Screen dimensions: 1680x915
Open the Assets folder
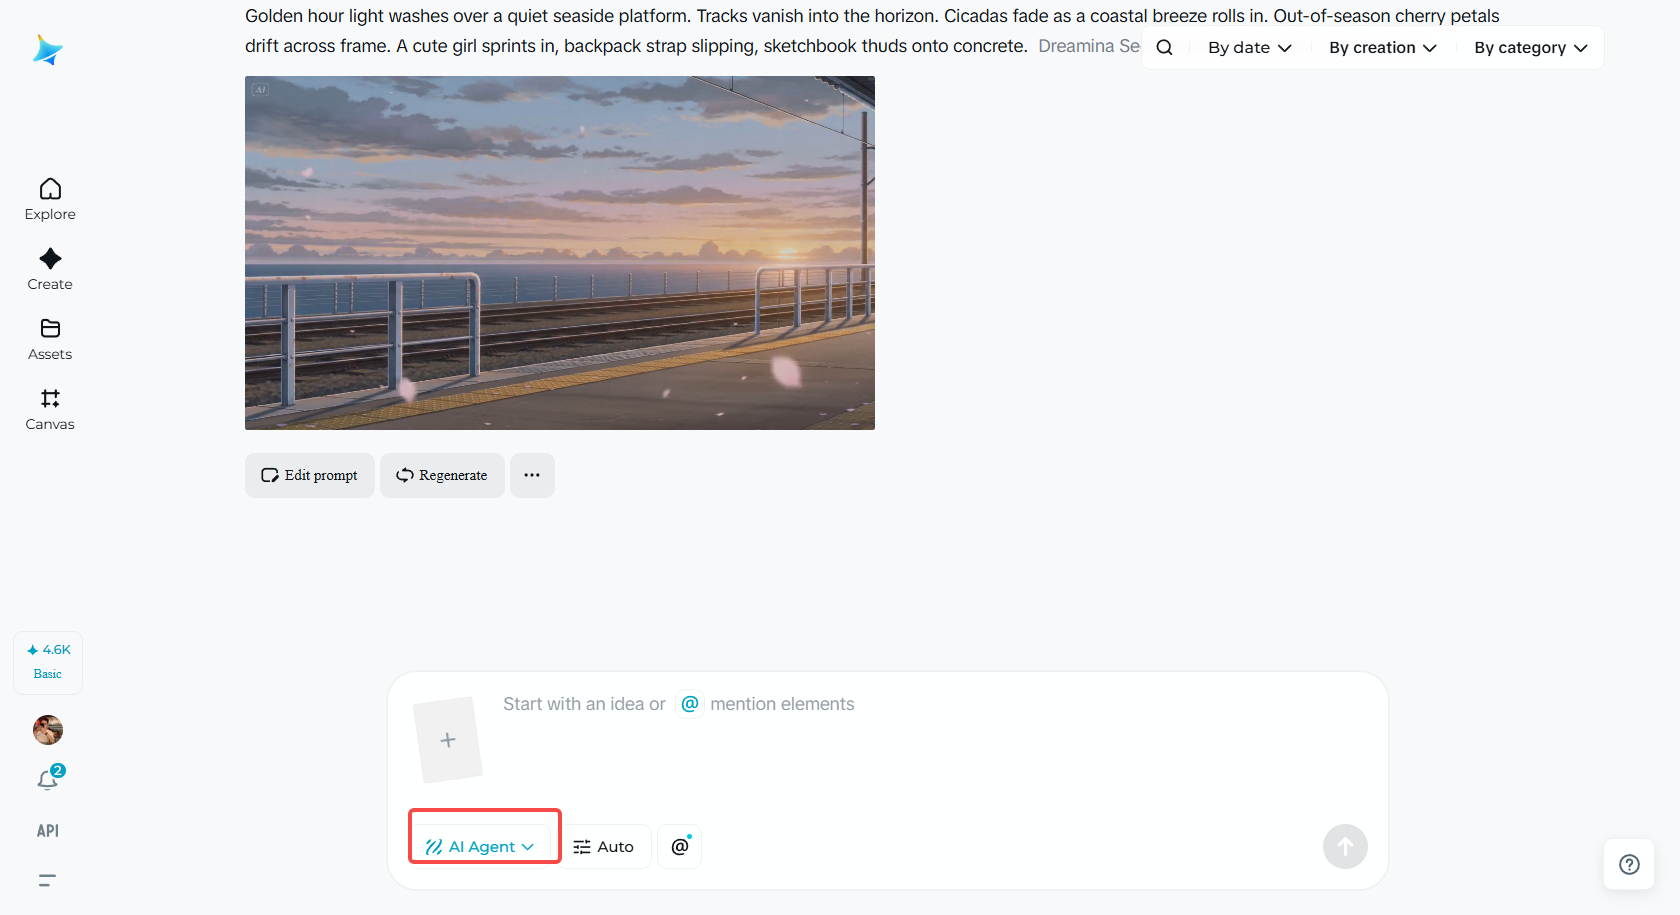tap(50, 340)
